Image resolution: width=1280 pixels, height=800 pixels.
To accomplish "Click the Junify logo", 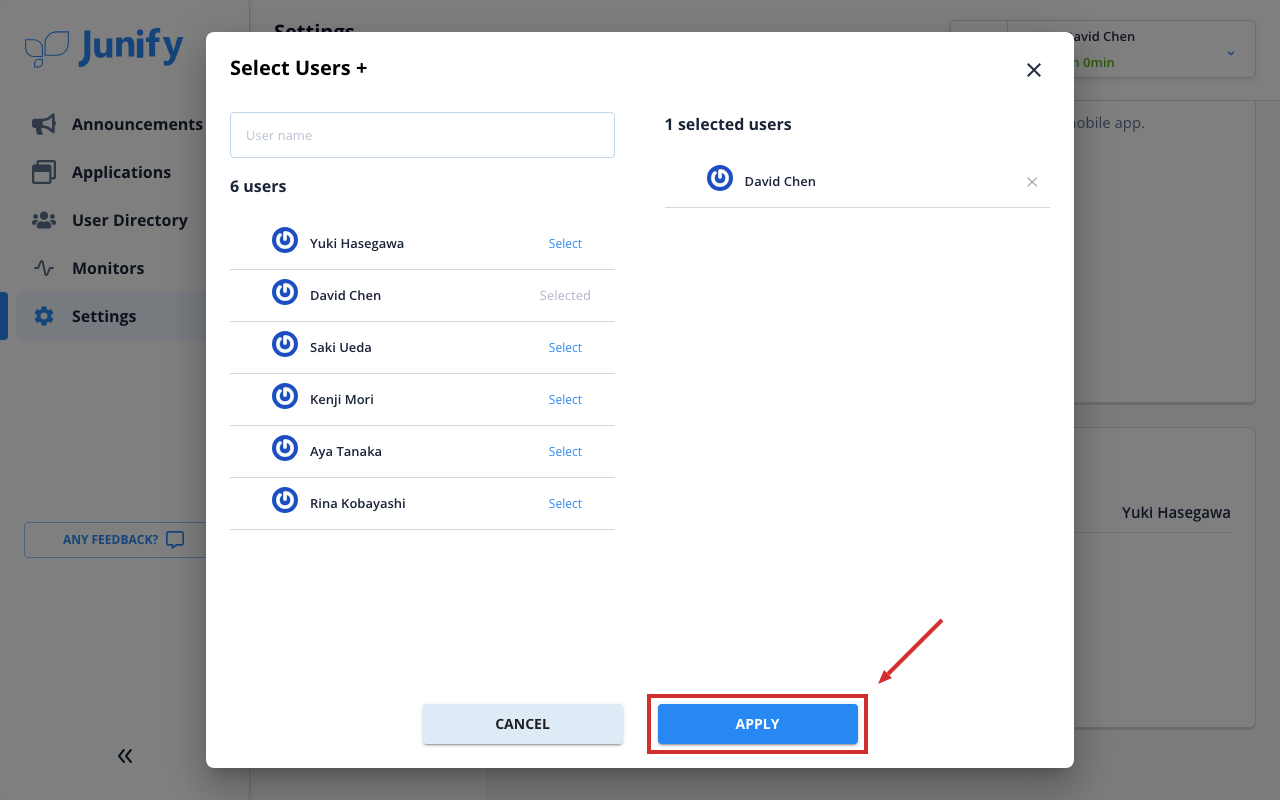I will (104, 47).
